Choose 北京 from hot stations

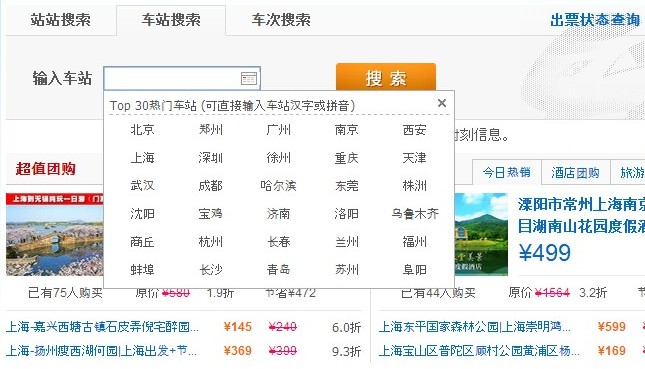[142, 130]
